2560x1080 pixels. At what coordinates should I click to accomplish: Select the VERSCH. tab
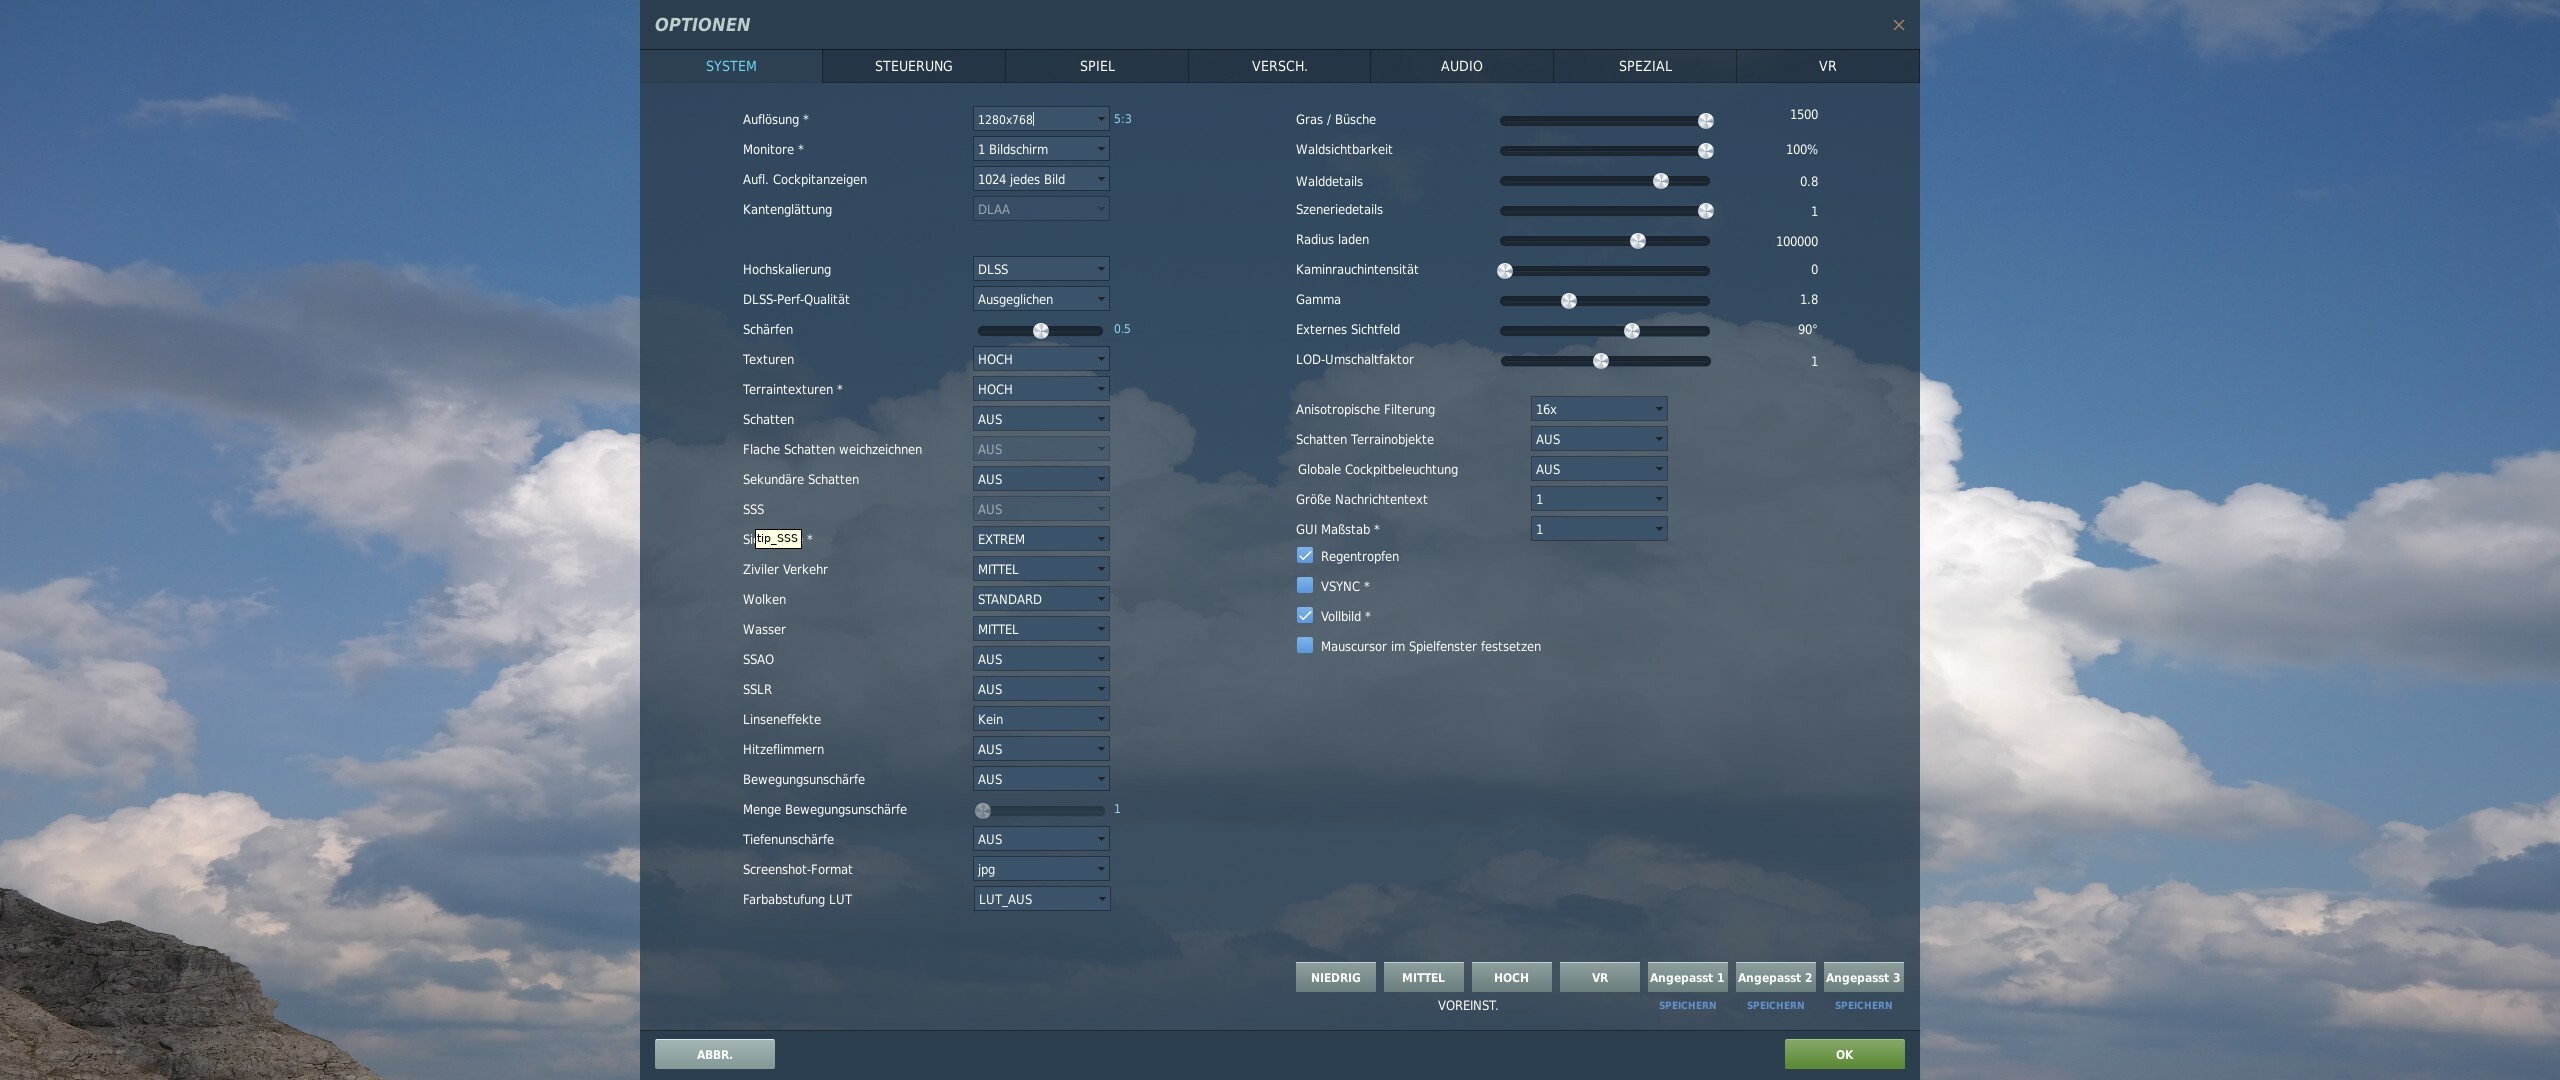(x=1279, y=66)
